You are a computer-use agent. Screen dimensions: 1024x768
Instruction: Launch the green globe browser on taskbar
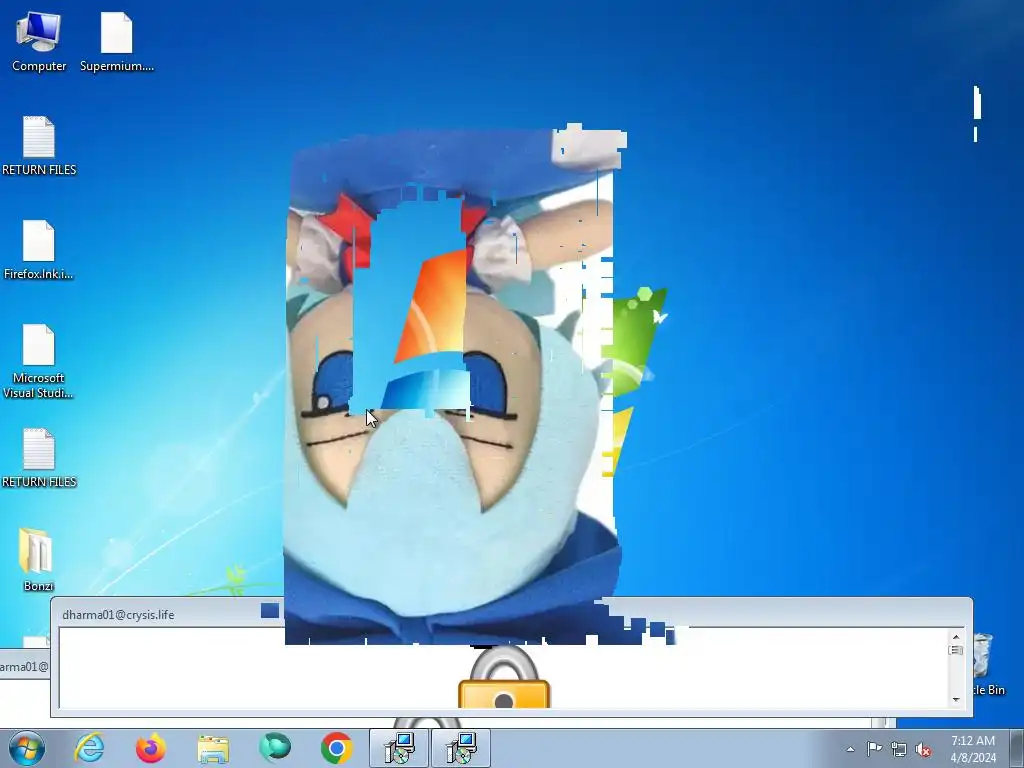coord(275,748)
